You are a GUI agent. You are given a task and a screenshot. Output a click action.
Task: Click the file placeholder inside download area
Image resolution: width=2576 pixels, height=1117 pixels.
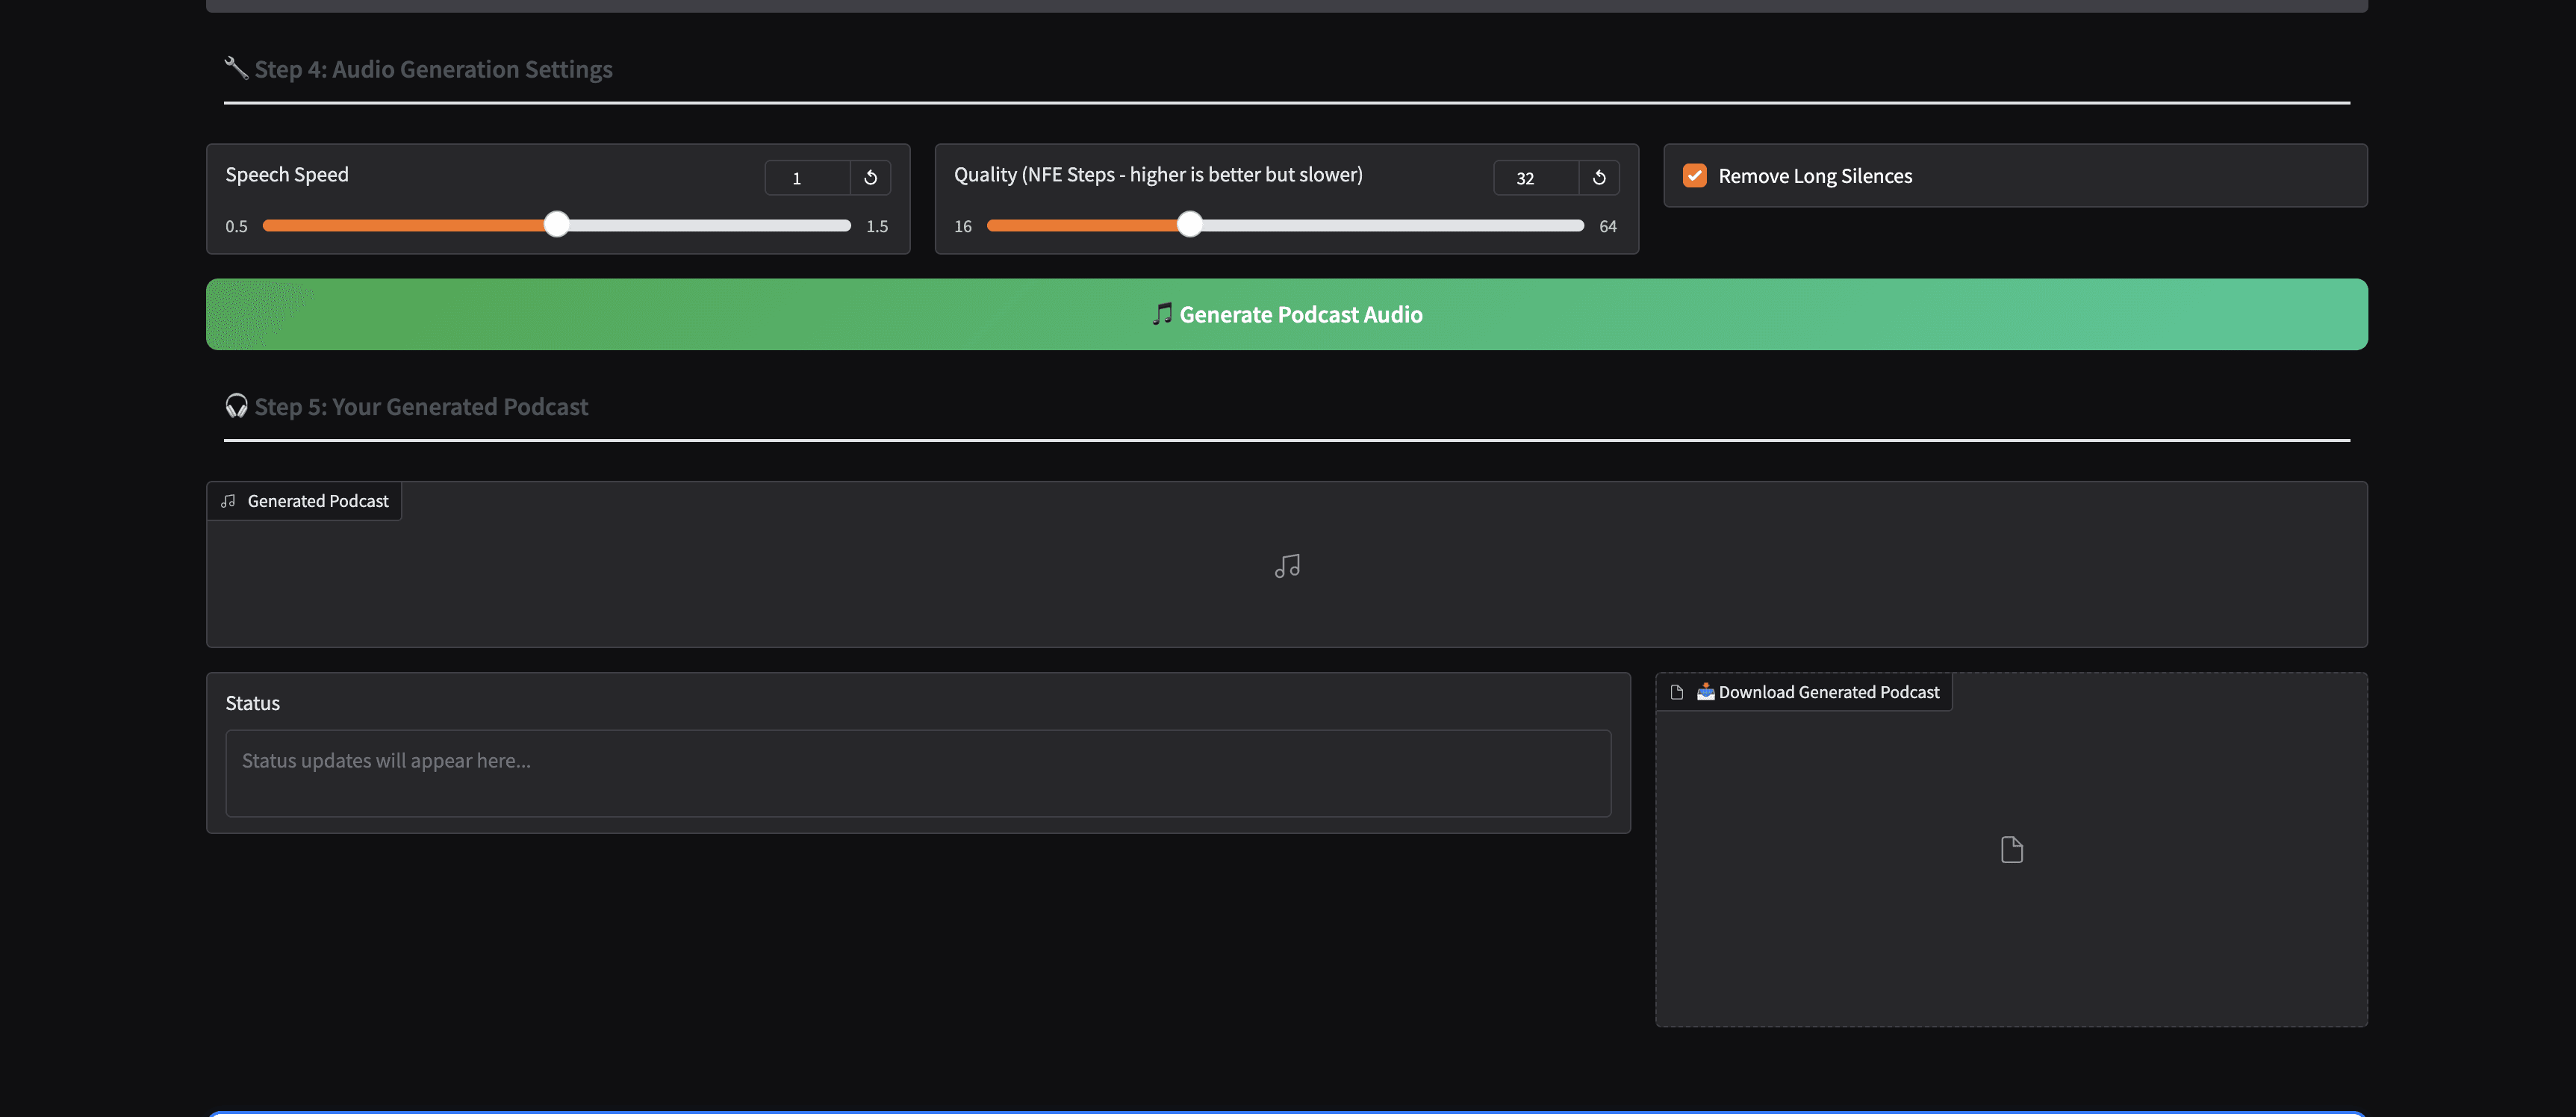(x=2012, y=849)
